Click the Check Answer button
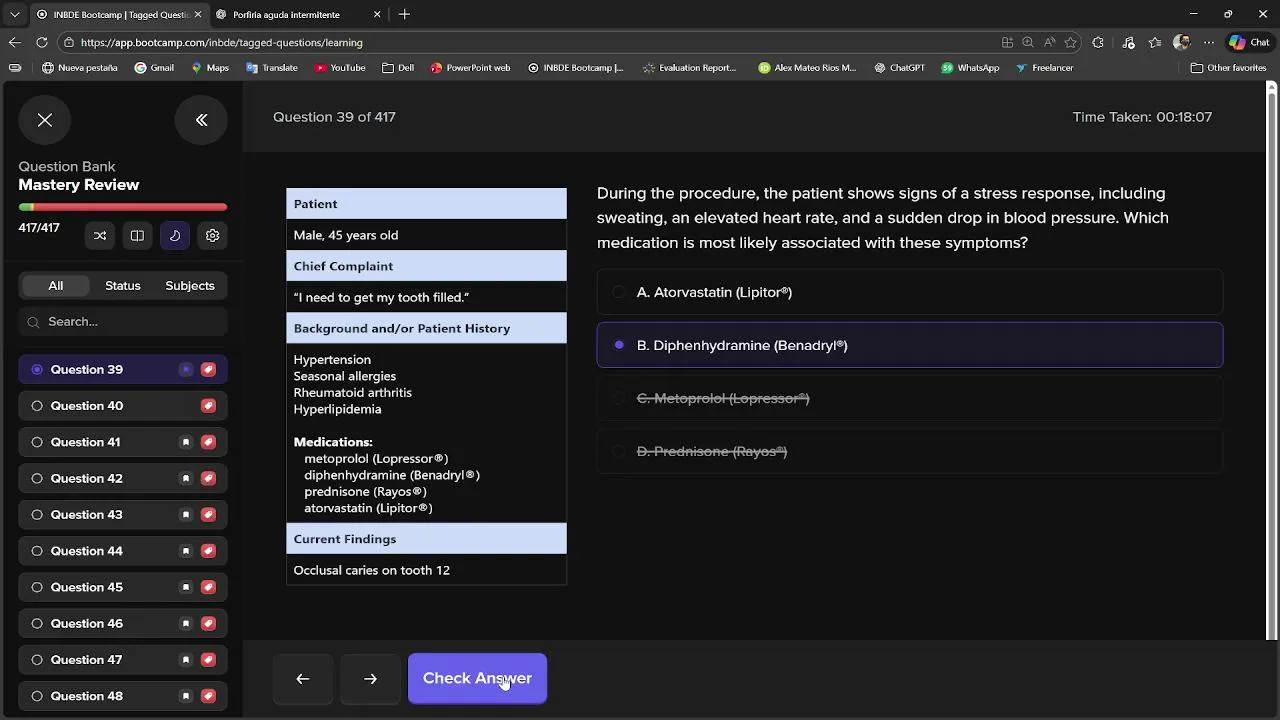 [477, 678]
